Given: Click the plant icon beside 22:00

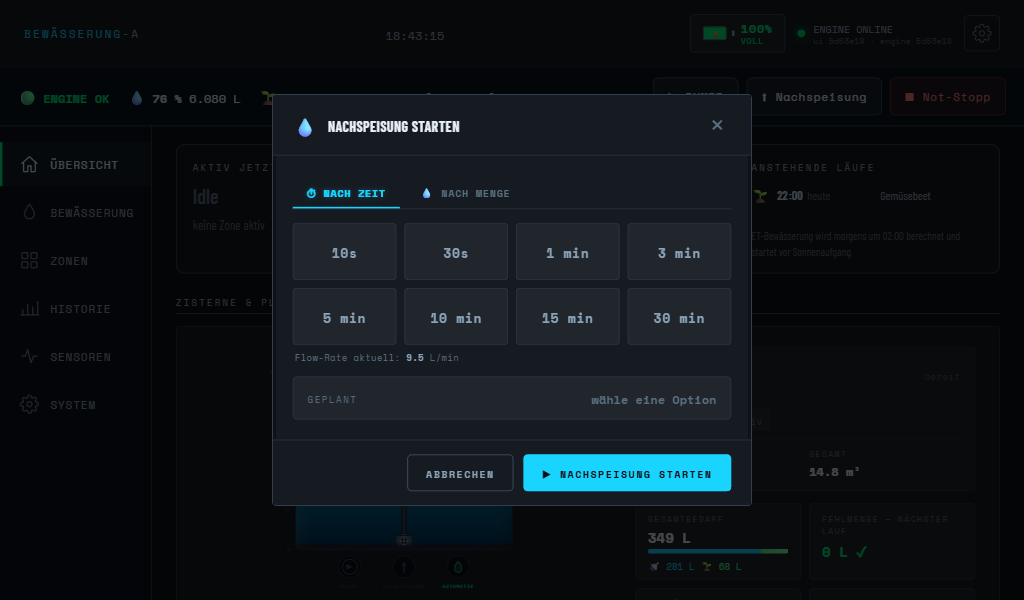Looking at the screenshot, I should tap(760, 196).
